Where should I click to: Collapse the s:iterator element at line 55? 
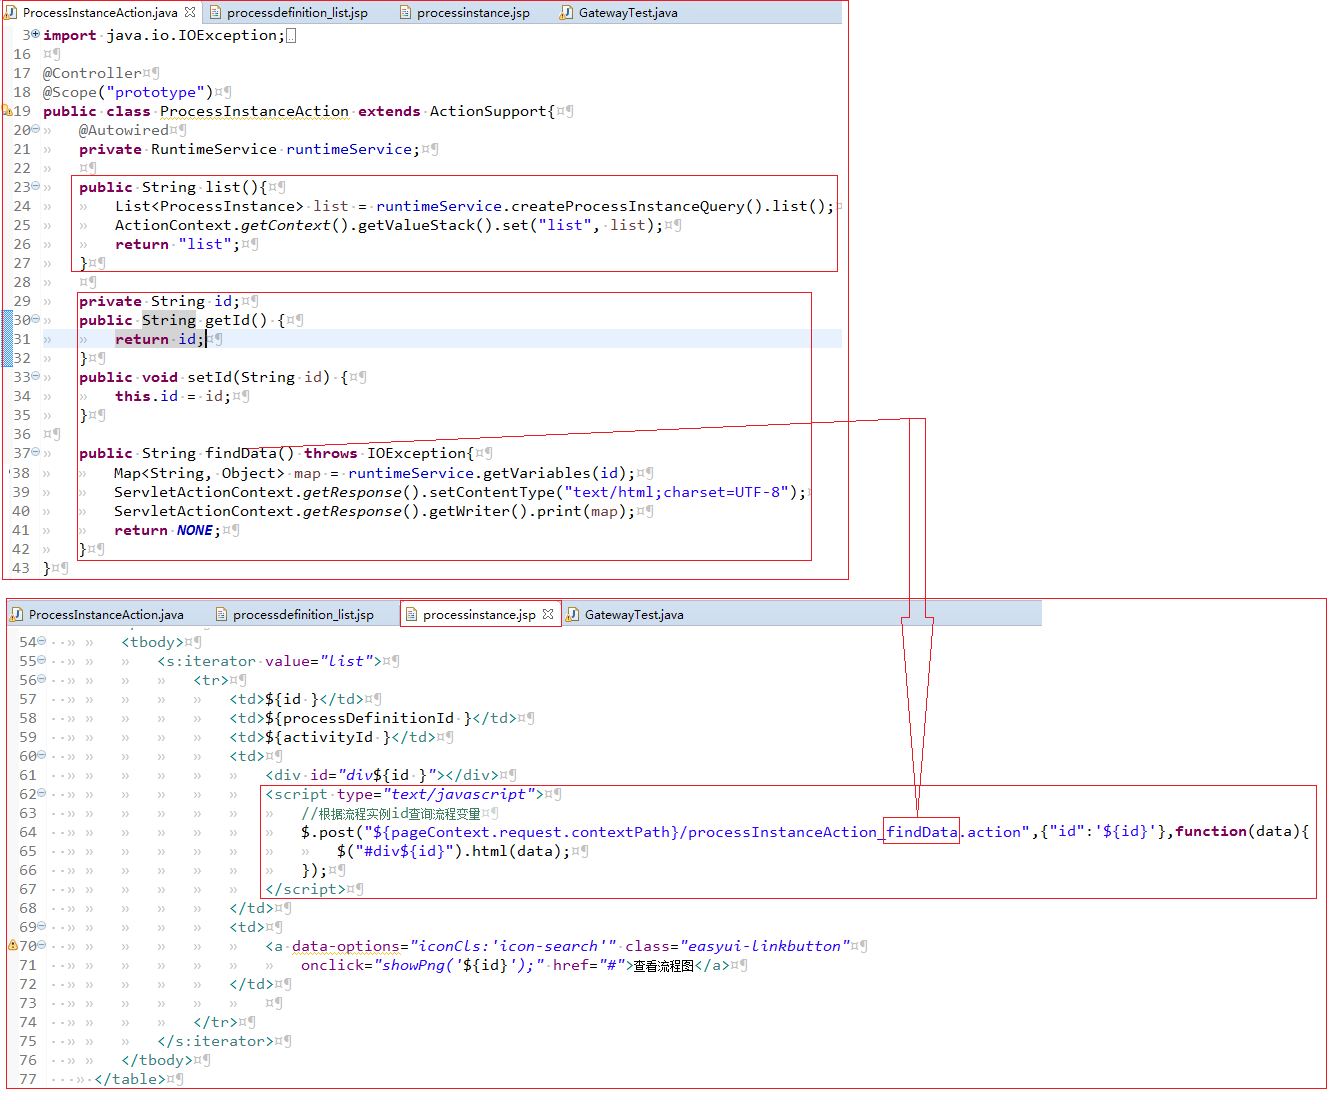click(x=41, y=660)
